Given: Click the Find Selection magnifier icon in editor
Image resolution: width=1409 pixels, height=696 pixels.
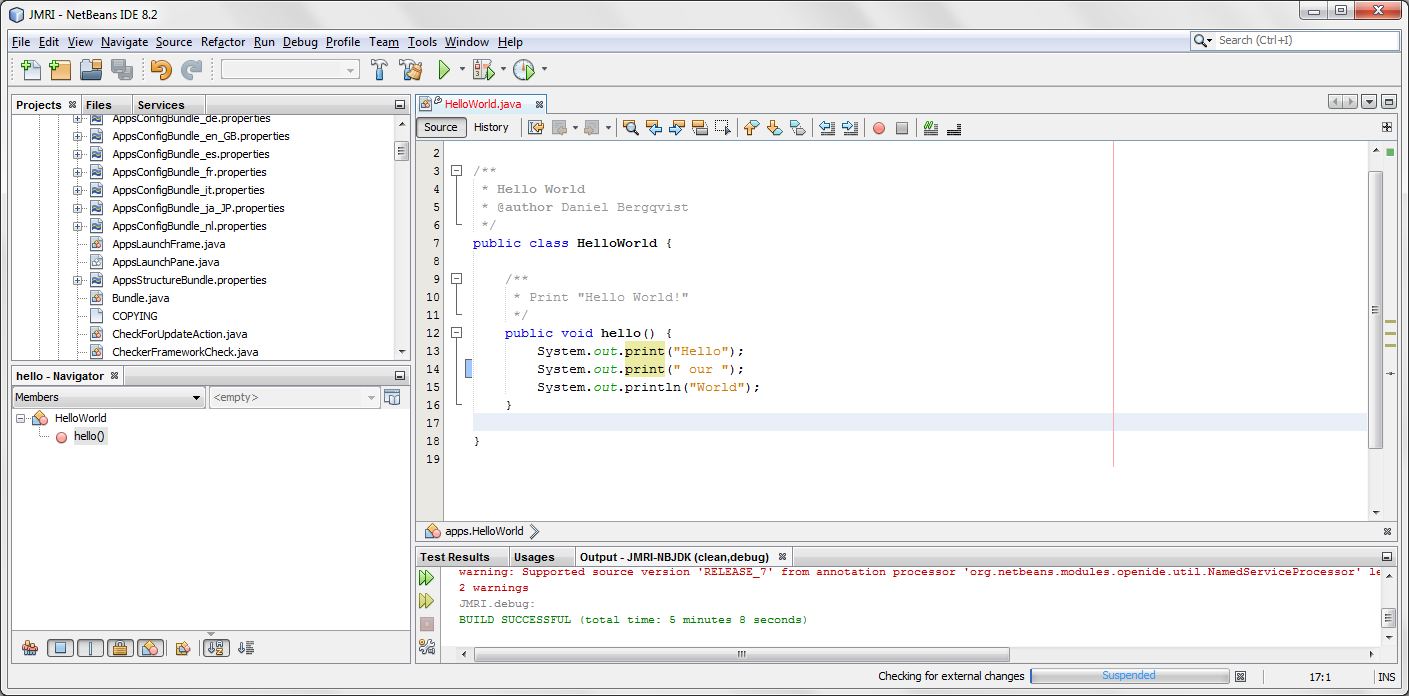Looking at the screenshot, I should coord(630,128).
